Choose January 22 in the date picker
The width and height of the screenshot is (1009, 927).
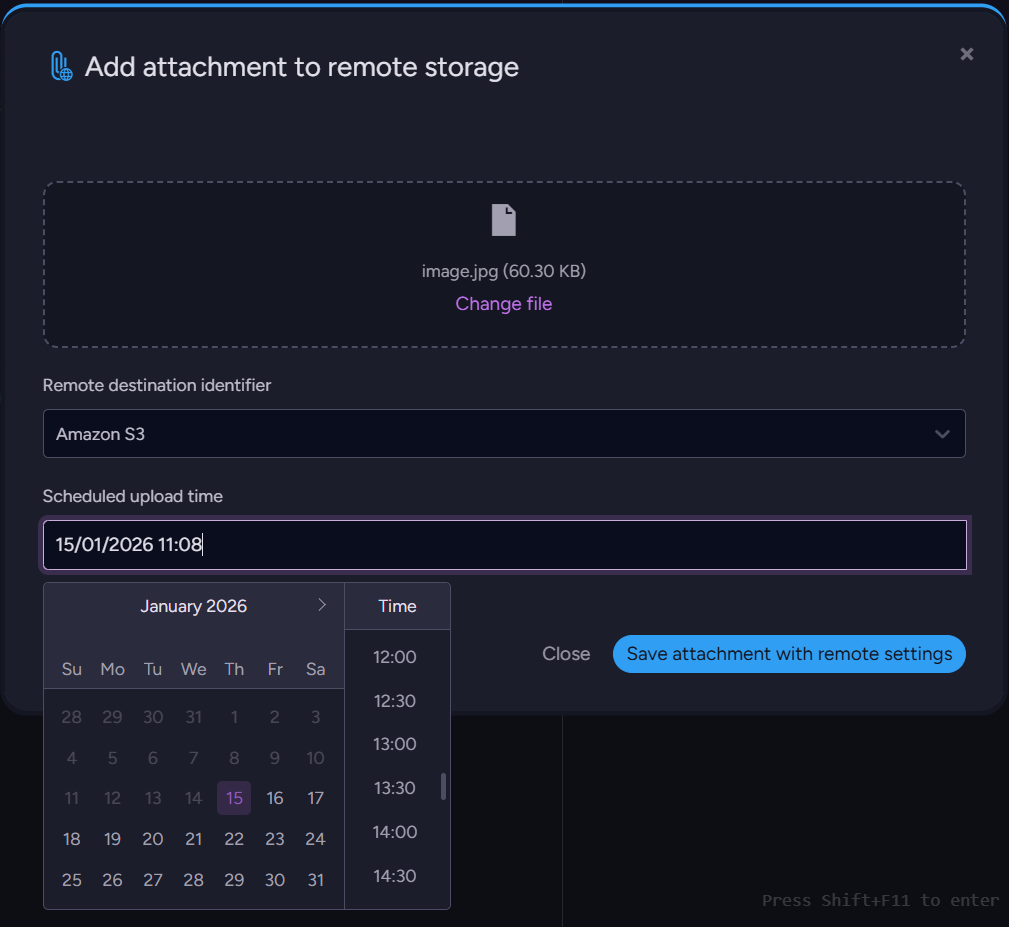[x=234, y=839]
